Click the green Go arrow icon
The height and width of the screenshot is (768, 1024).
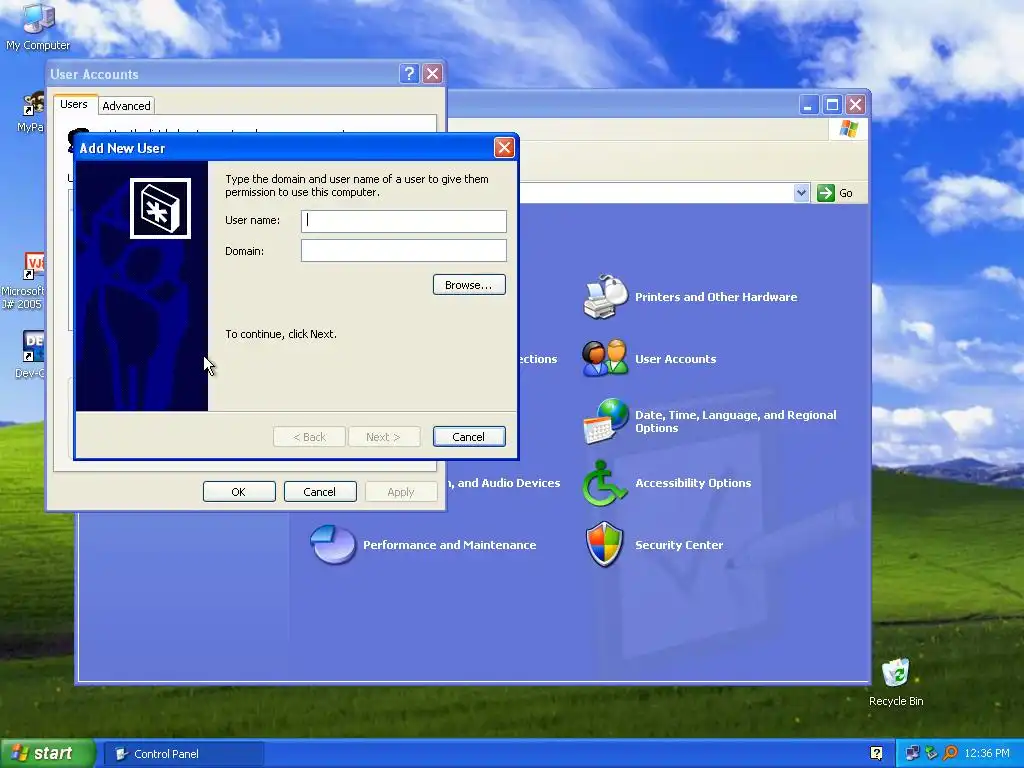click(x=825, y=193)
